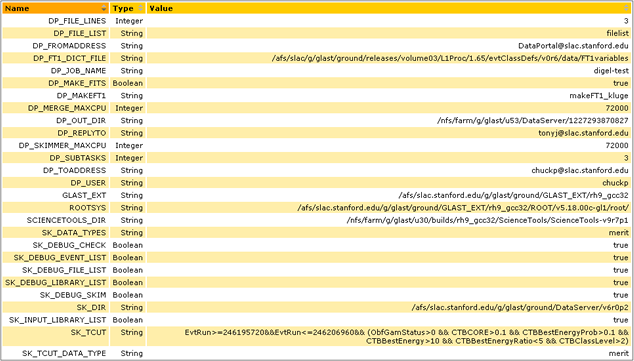Image resolution: width=634 pixels, height=361 pixels.
Task: Select the DP_FT1_DICT_FILE name cell
Action: 70,58
